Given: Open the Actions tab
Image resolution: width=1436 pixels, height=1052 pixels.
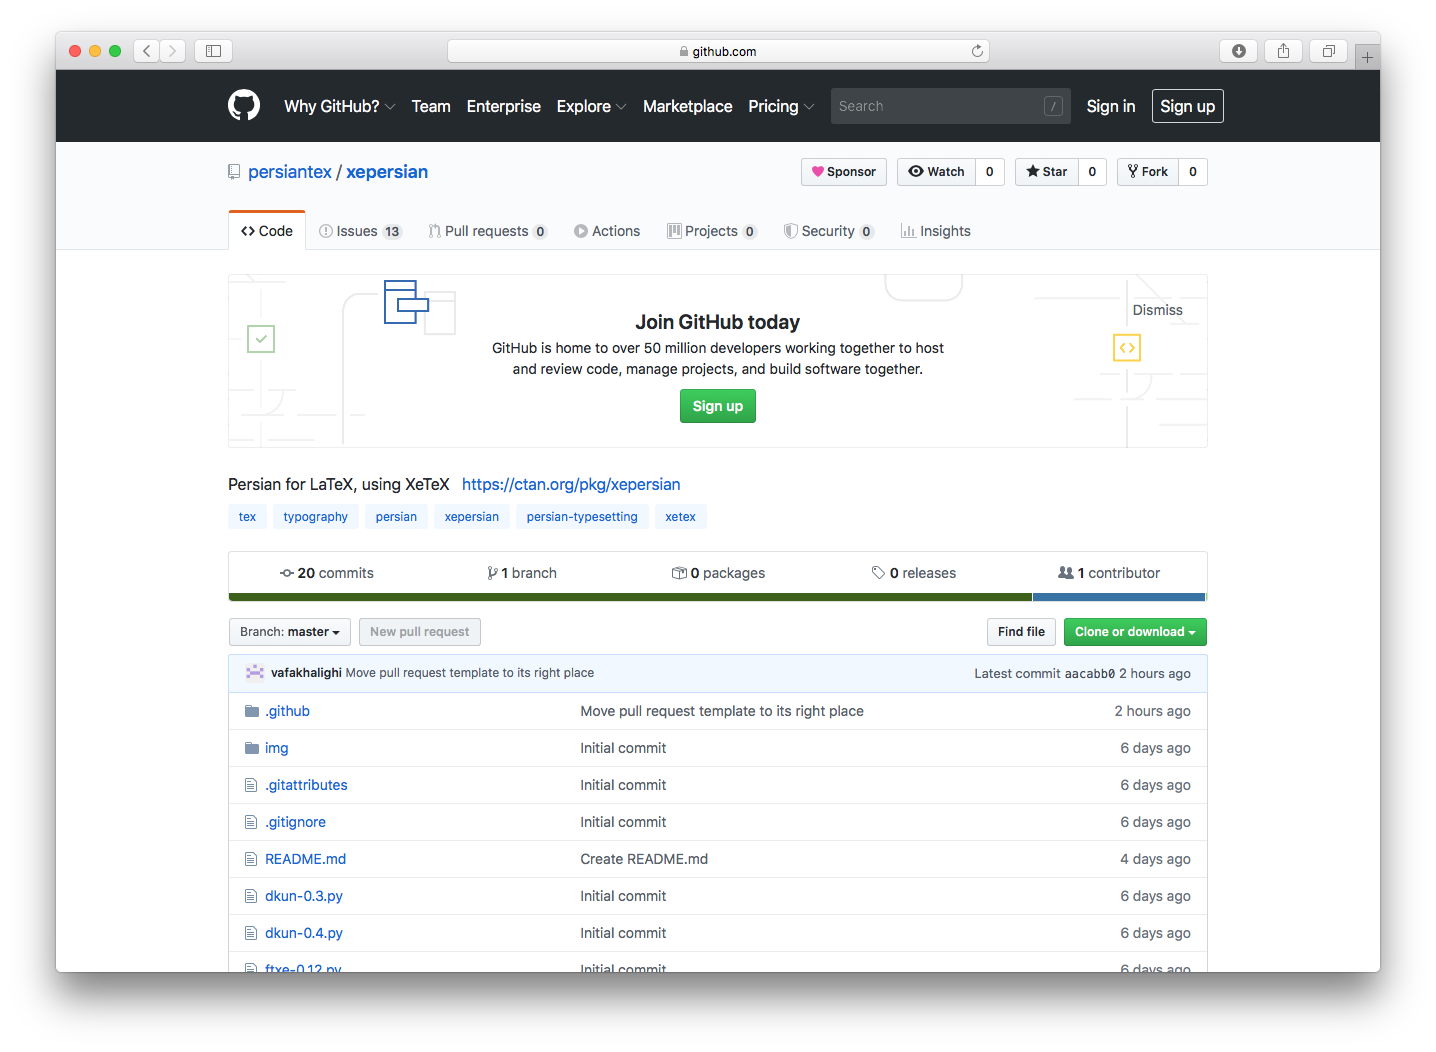Looking at the screenshot, I should (607, 231).
